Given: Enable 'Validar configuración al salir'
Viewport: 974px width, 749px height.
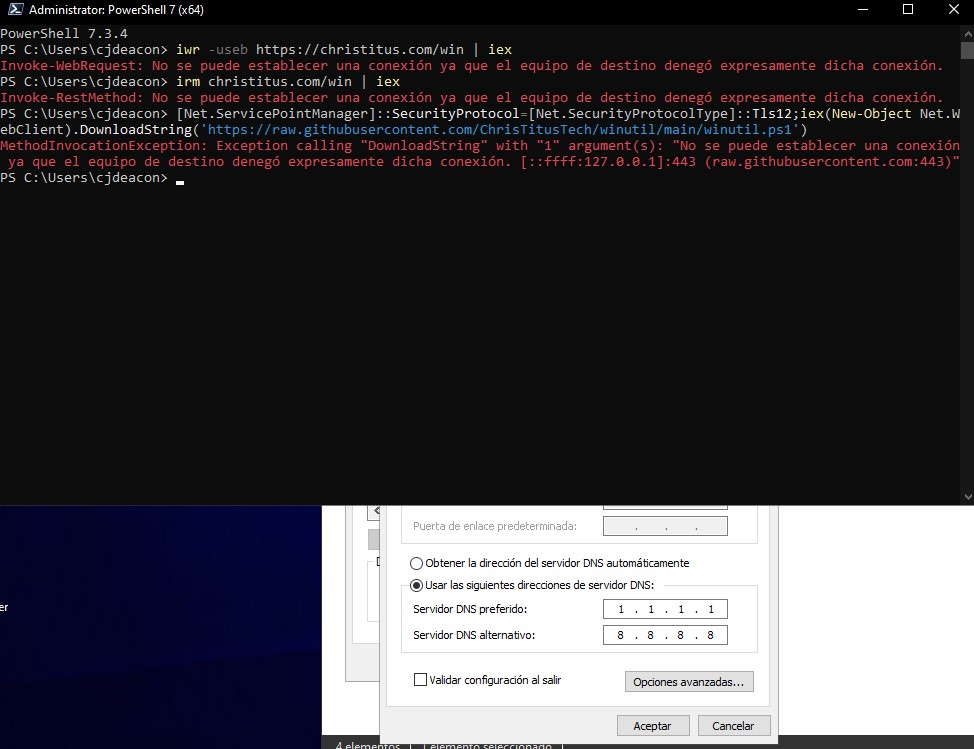Looking at the screenshot, I should (x=421, y=679).
